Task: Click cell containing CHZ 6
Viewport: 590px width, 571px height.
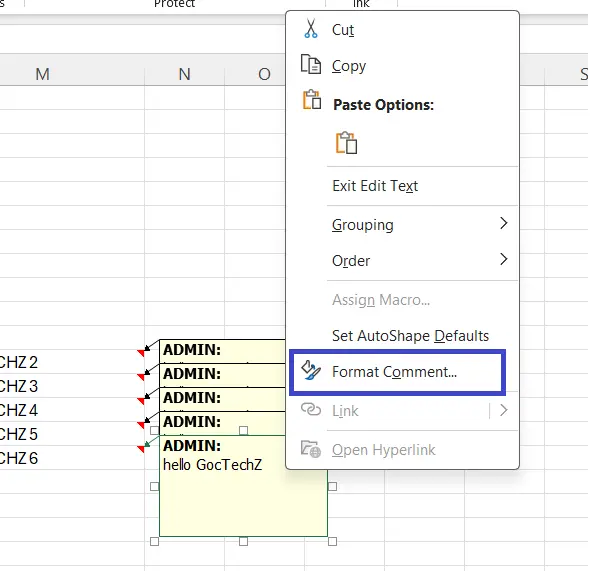Action: (71, 458)
